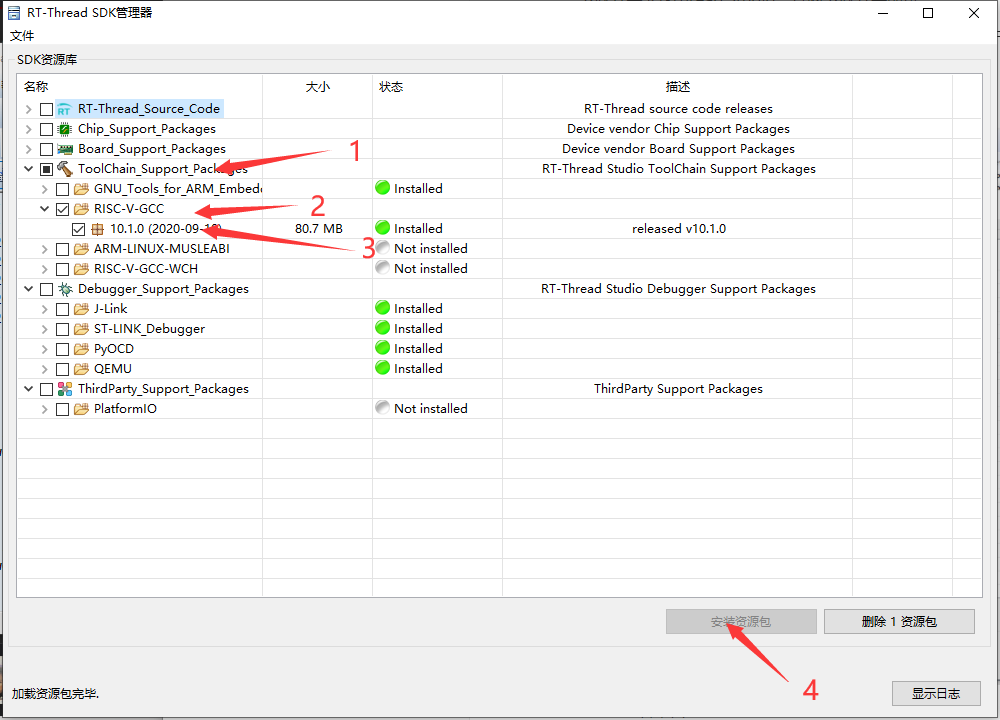
Task: Check the QEMU checkbox
Action: (x=62, y=369)
